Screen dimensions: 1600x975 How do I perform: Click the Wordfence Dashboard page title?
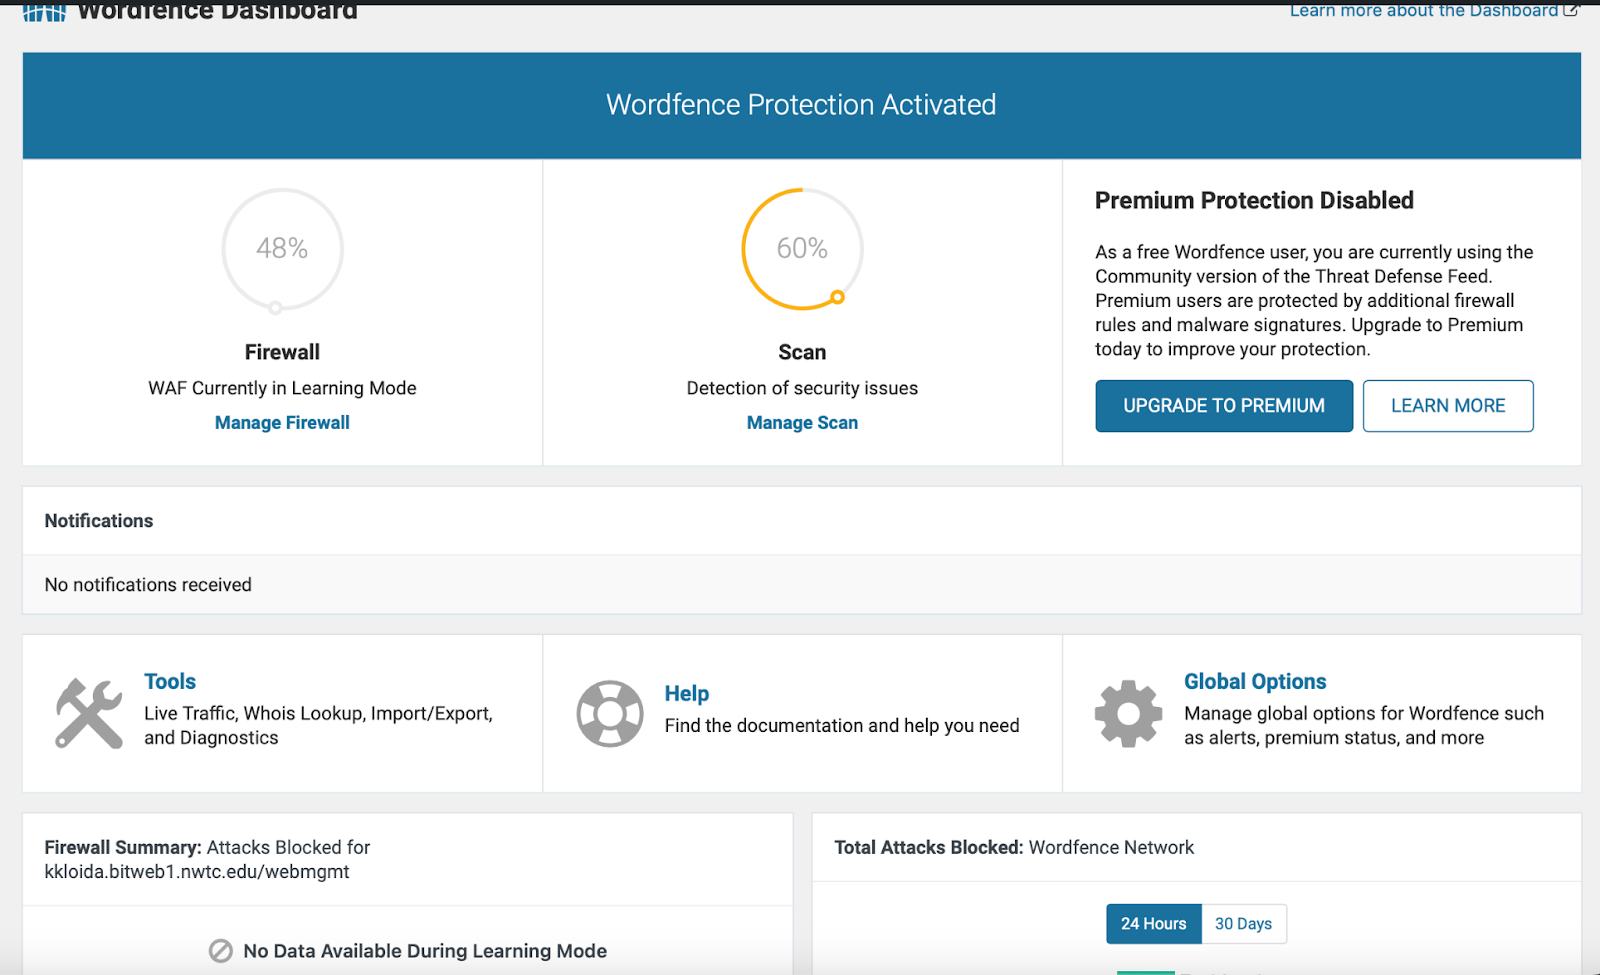coord(217,11)
